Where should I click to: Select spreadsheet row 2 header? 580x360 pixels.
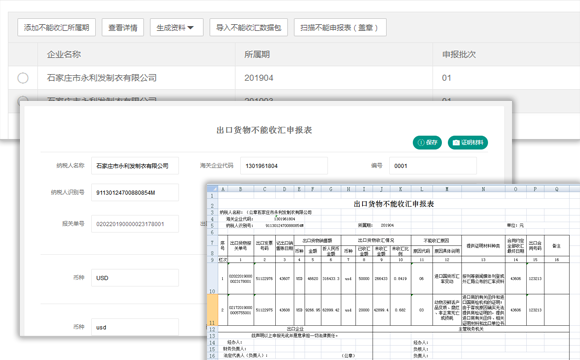coord(212,203)
